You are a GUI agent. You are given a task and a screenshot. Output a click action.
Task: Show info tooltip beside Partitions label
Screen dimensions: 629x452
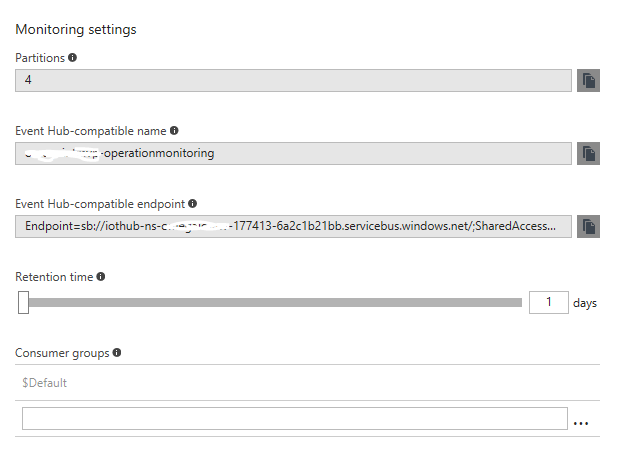coord(73,58)
